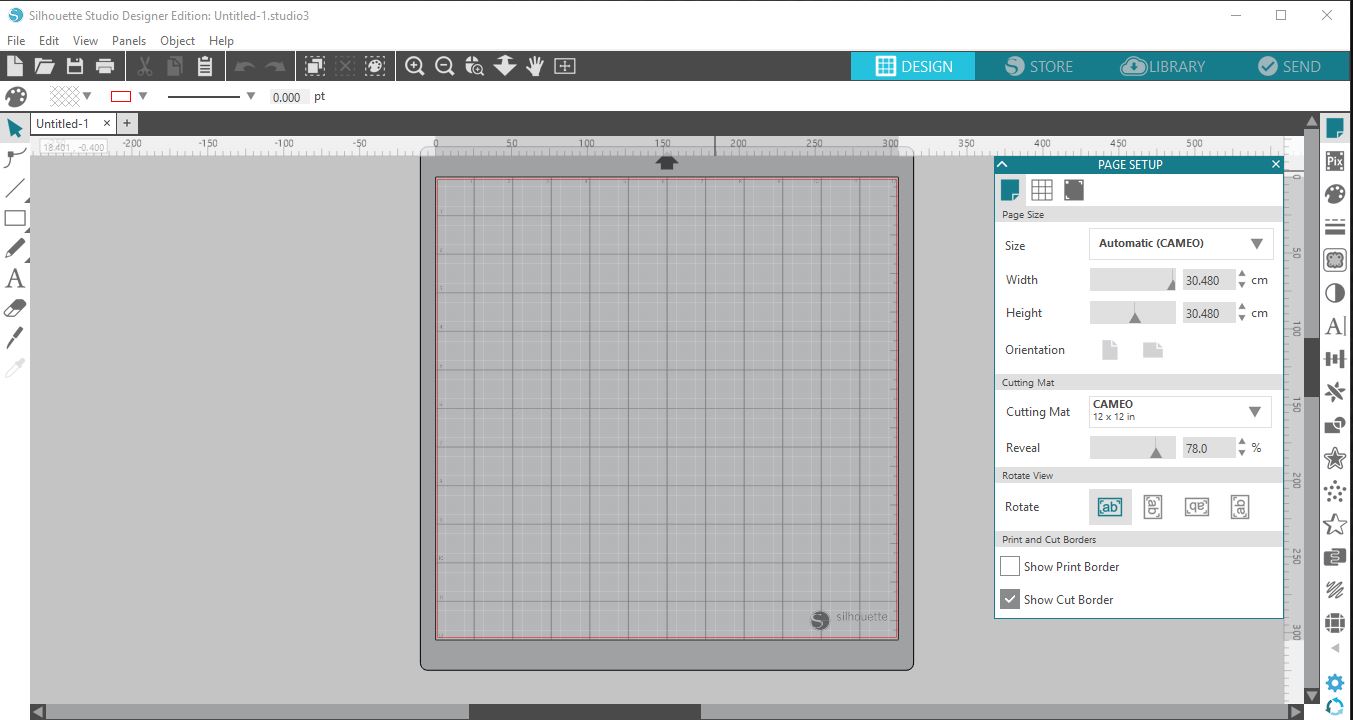Increase the page Width value

(x=1242, y=275)
